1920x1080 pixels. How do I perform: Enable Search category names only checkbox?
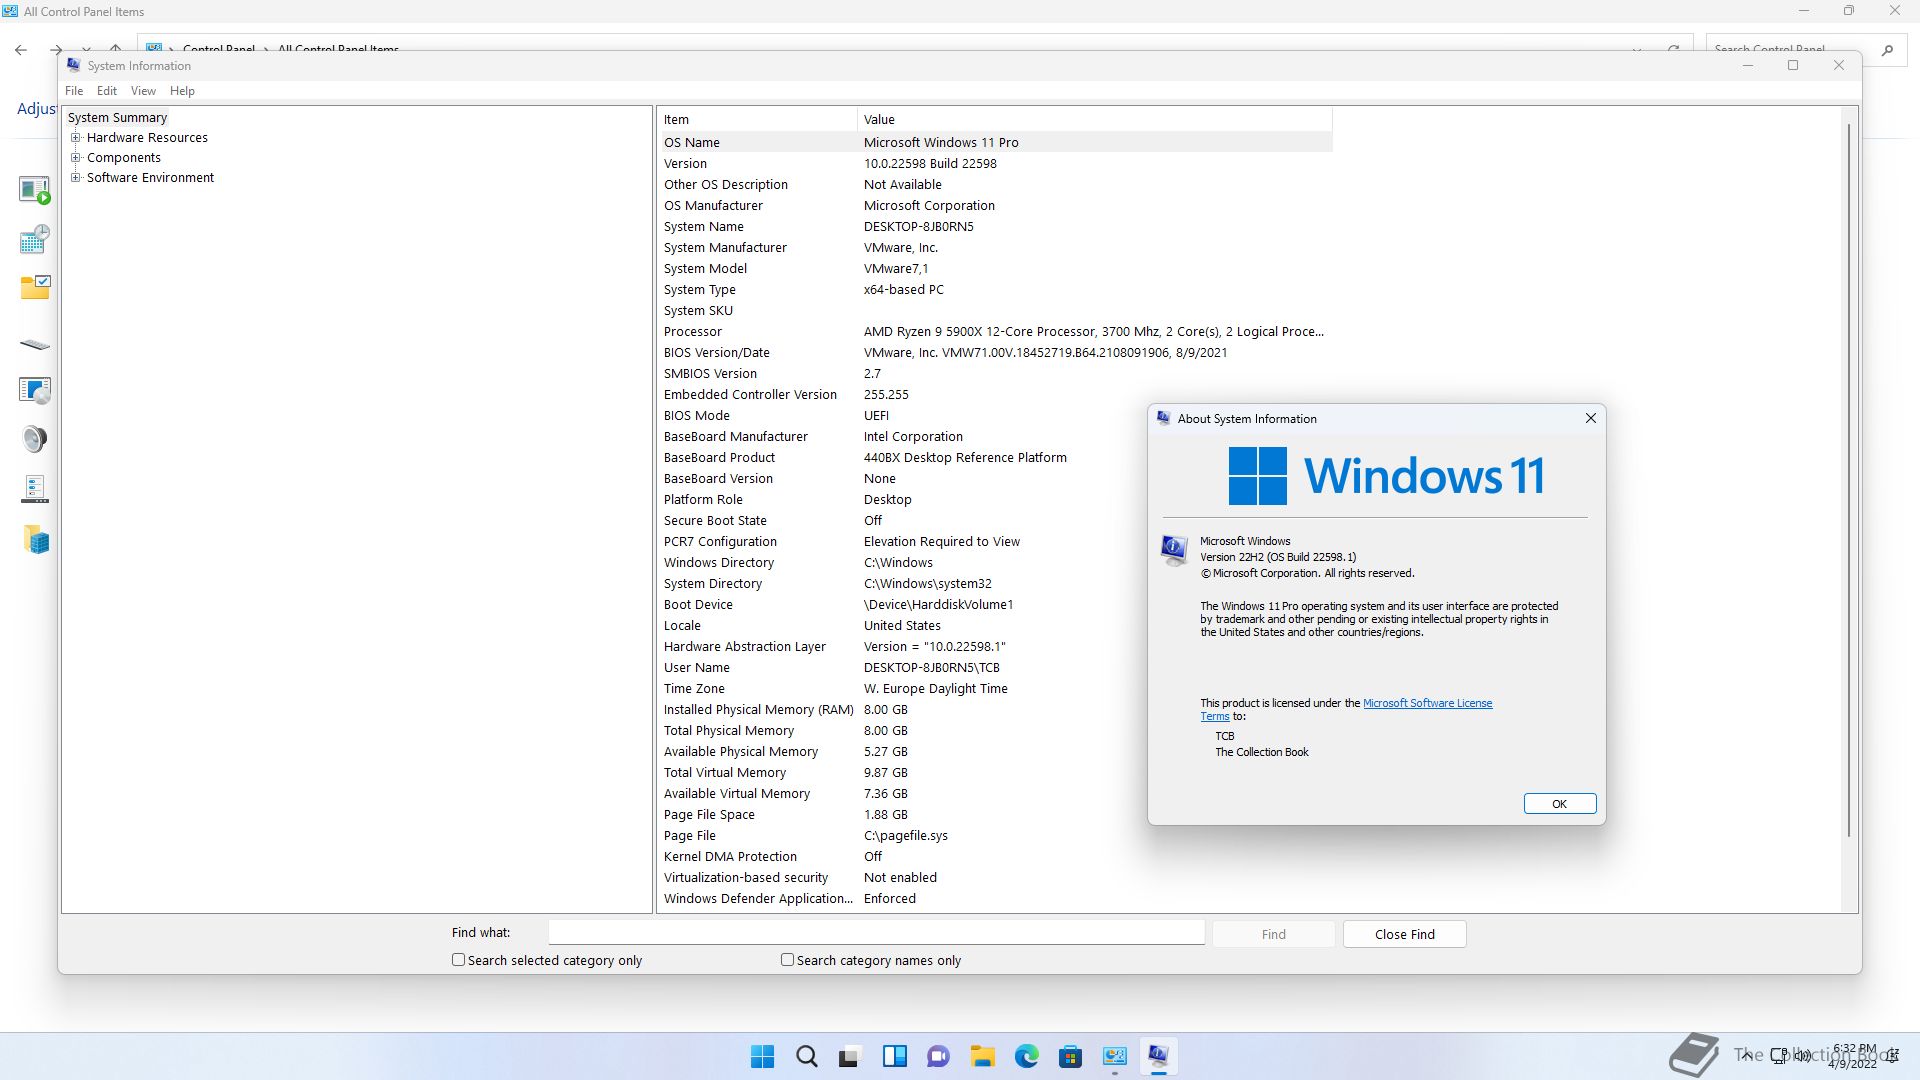(787, 960)
